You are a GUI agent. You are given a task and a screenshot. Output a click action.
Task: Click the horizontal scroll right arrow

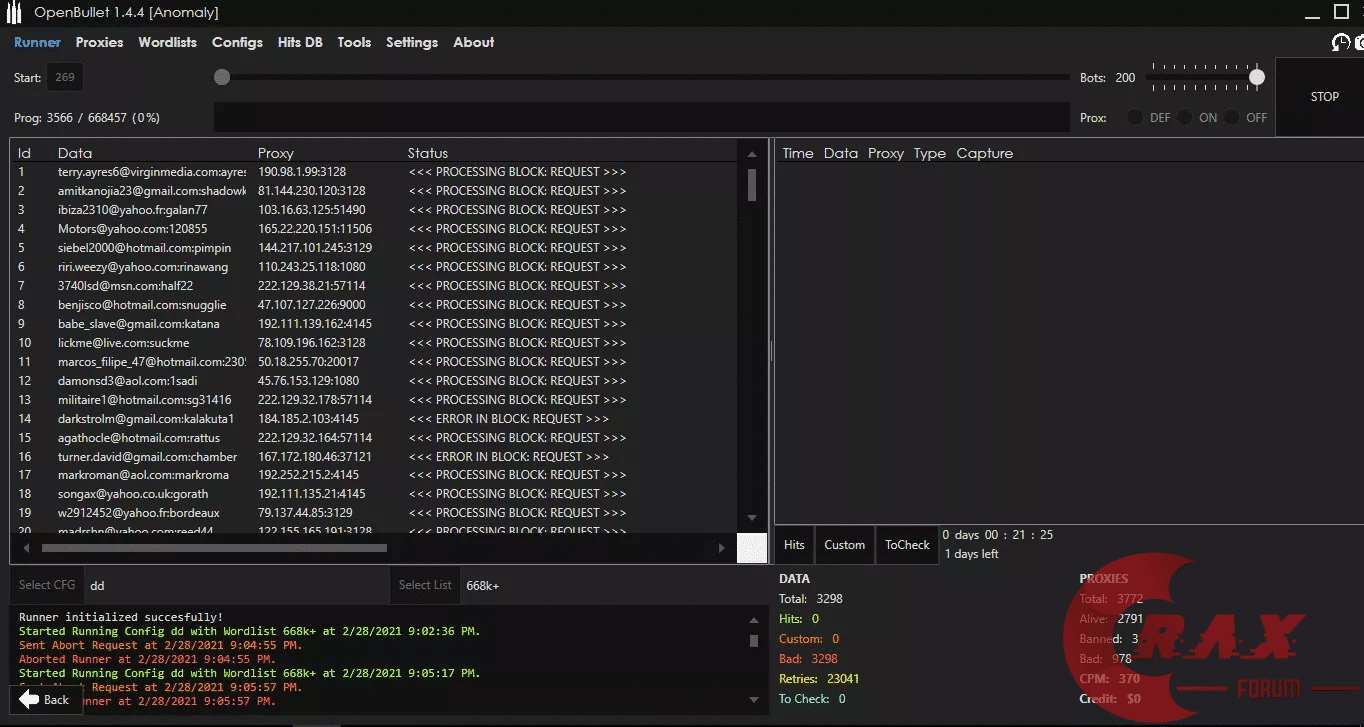click(722, 548)
